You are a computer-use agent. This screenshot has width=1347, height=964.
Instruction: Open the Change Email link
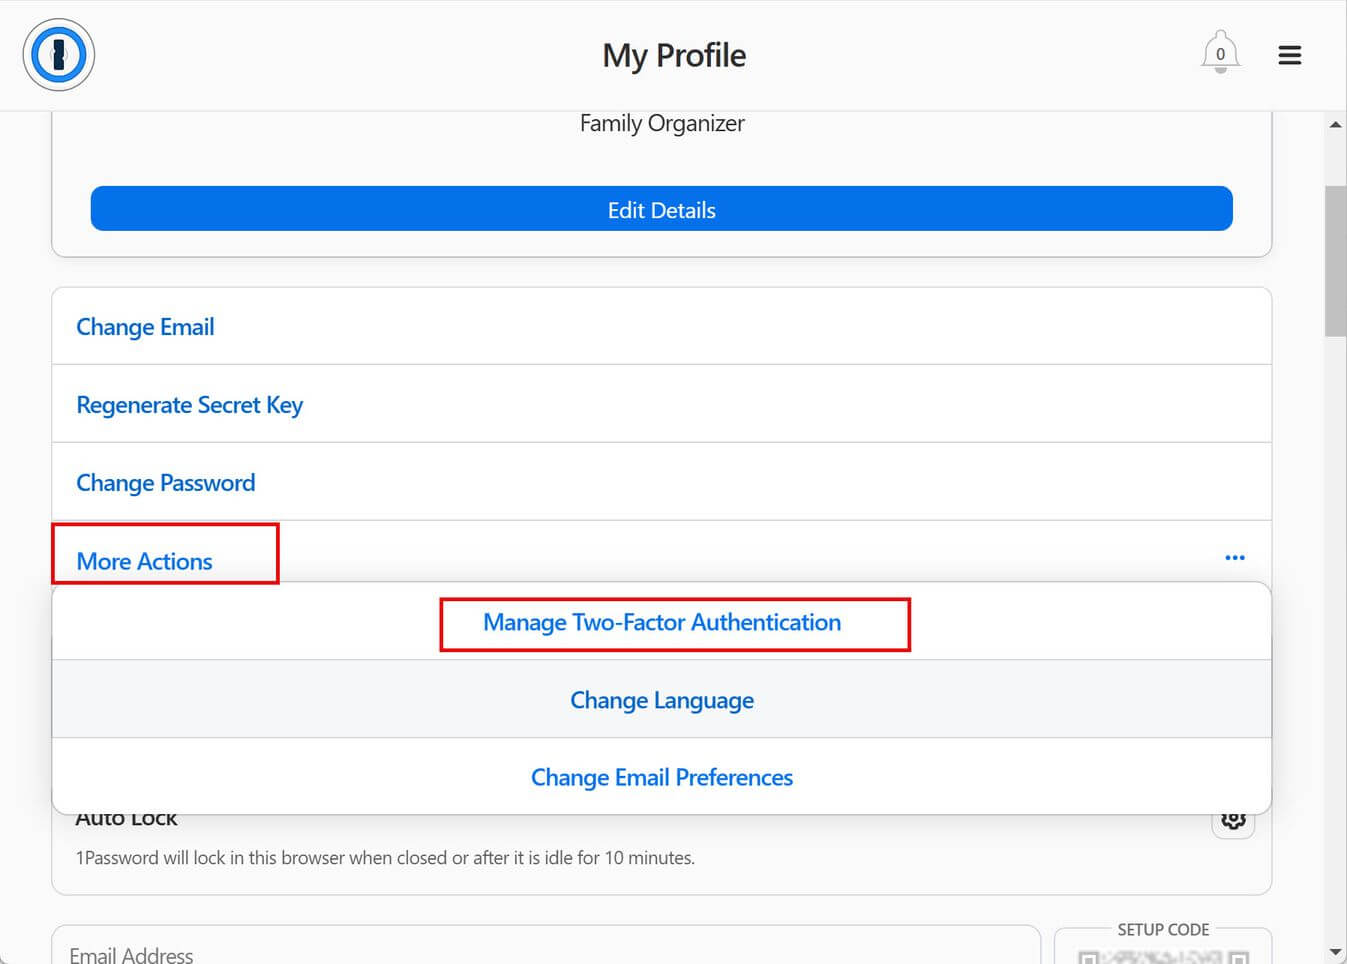coord(145,327)
